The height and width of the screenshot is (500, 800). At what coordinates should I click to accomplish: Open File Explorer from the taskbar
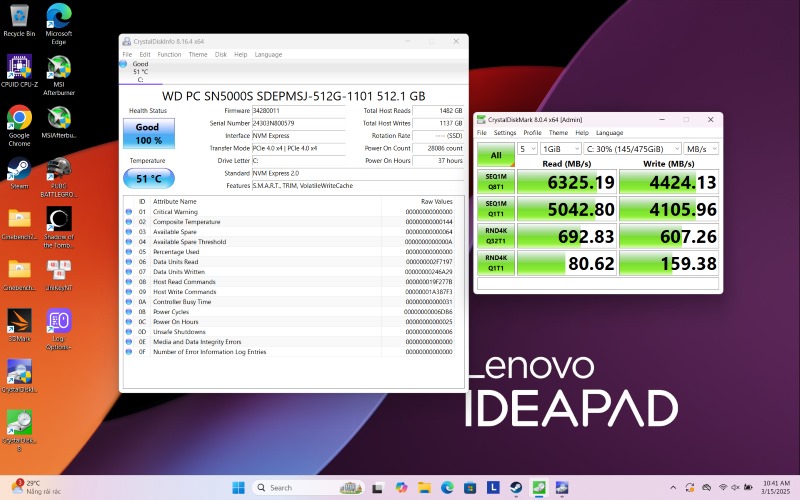[x=424, y=488]
